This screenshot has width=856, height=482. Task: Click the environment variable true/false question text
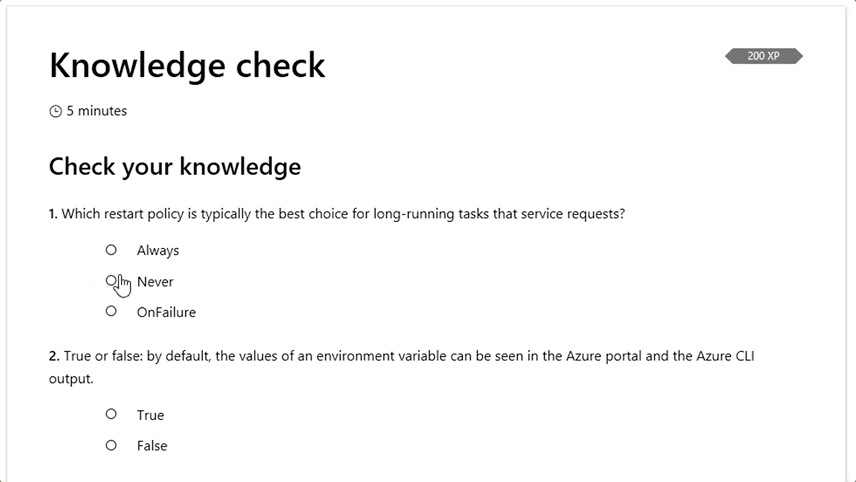[x=400, y=356]
